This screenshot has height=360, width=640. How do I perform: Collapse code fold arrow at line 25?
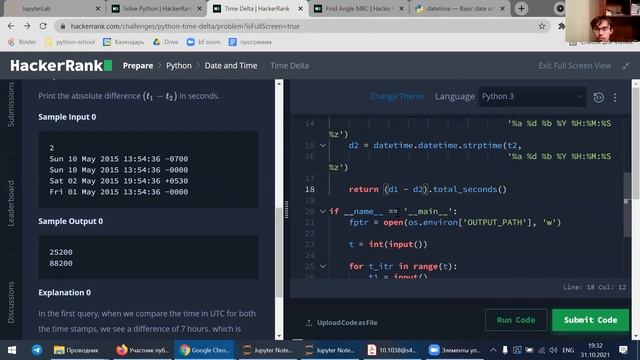coord(323,266)
